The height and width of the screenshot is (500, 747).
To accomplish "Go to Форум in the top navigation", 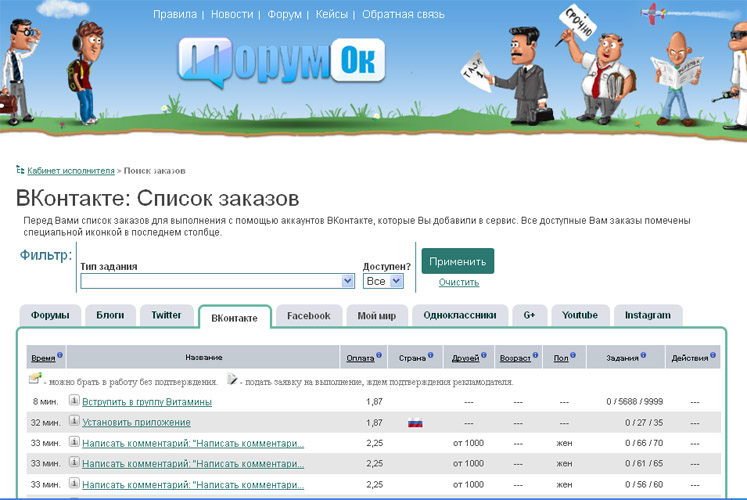I will tap(284, 14).
